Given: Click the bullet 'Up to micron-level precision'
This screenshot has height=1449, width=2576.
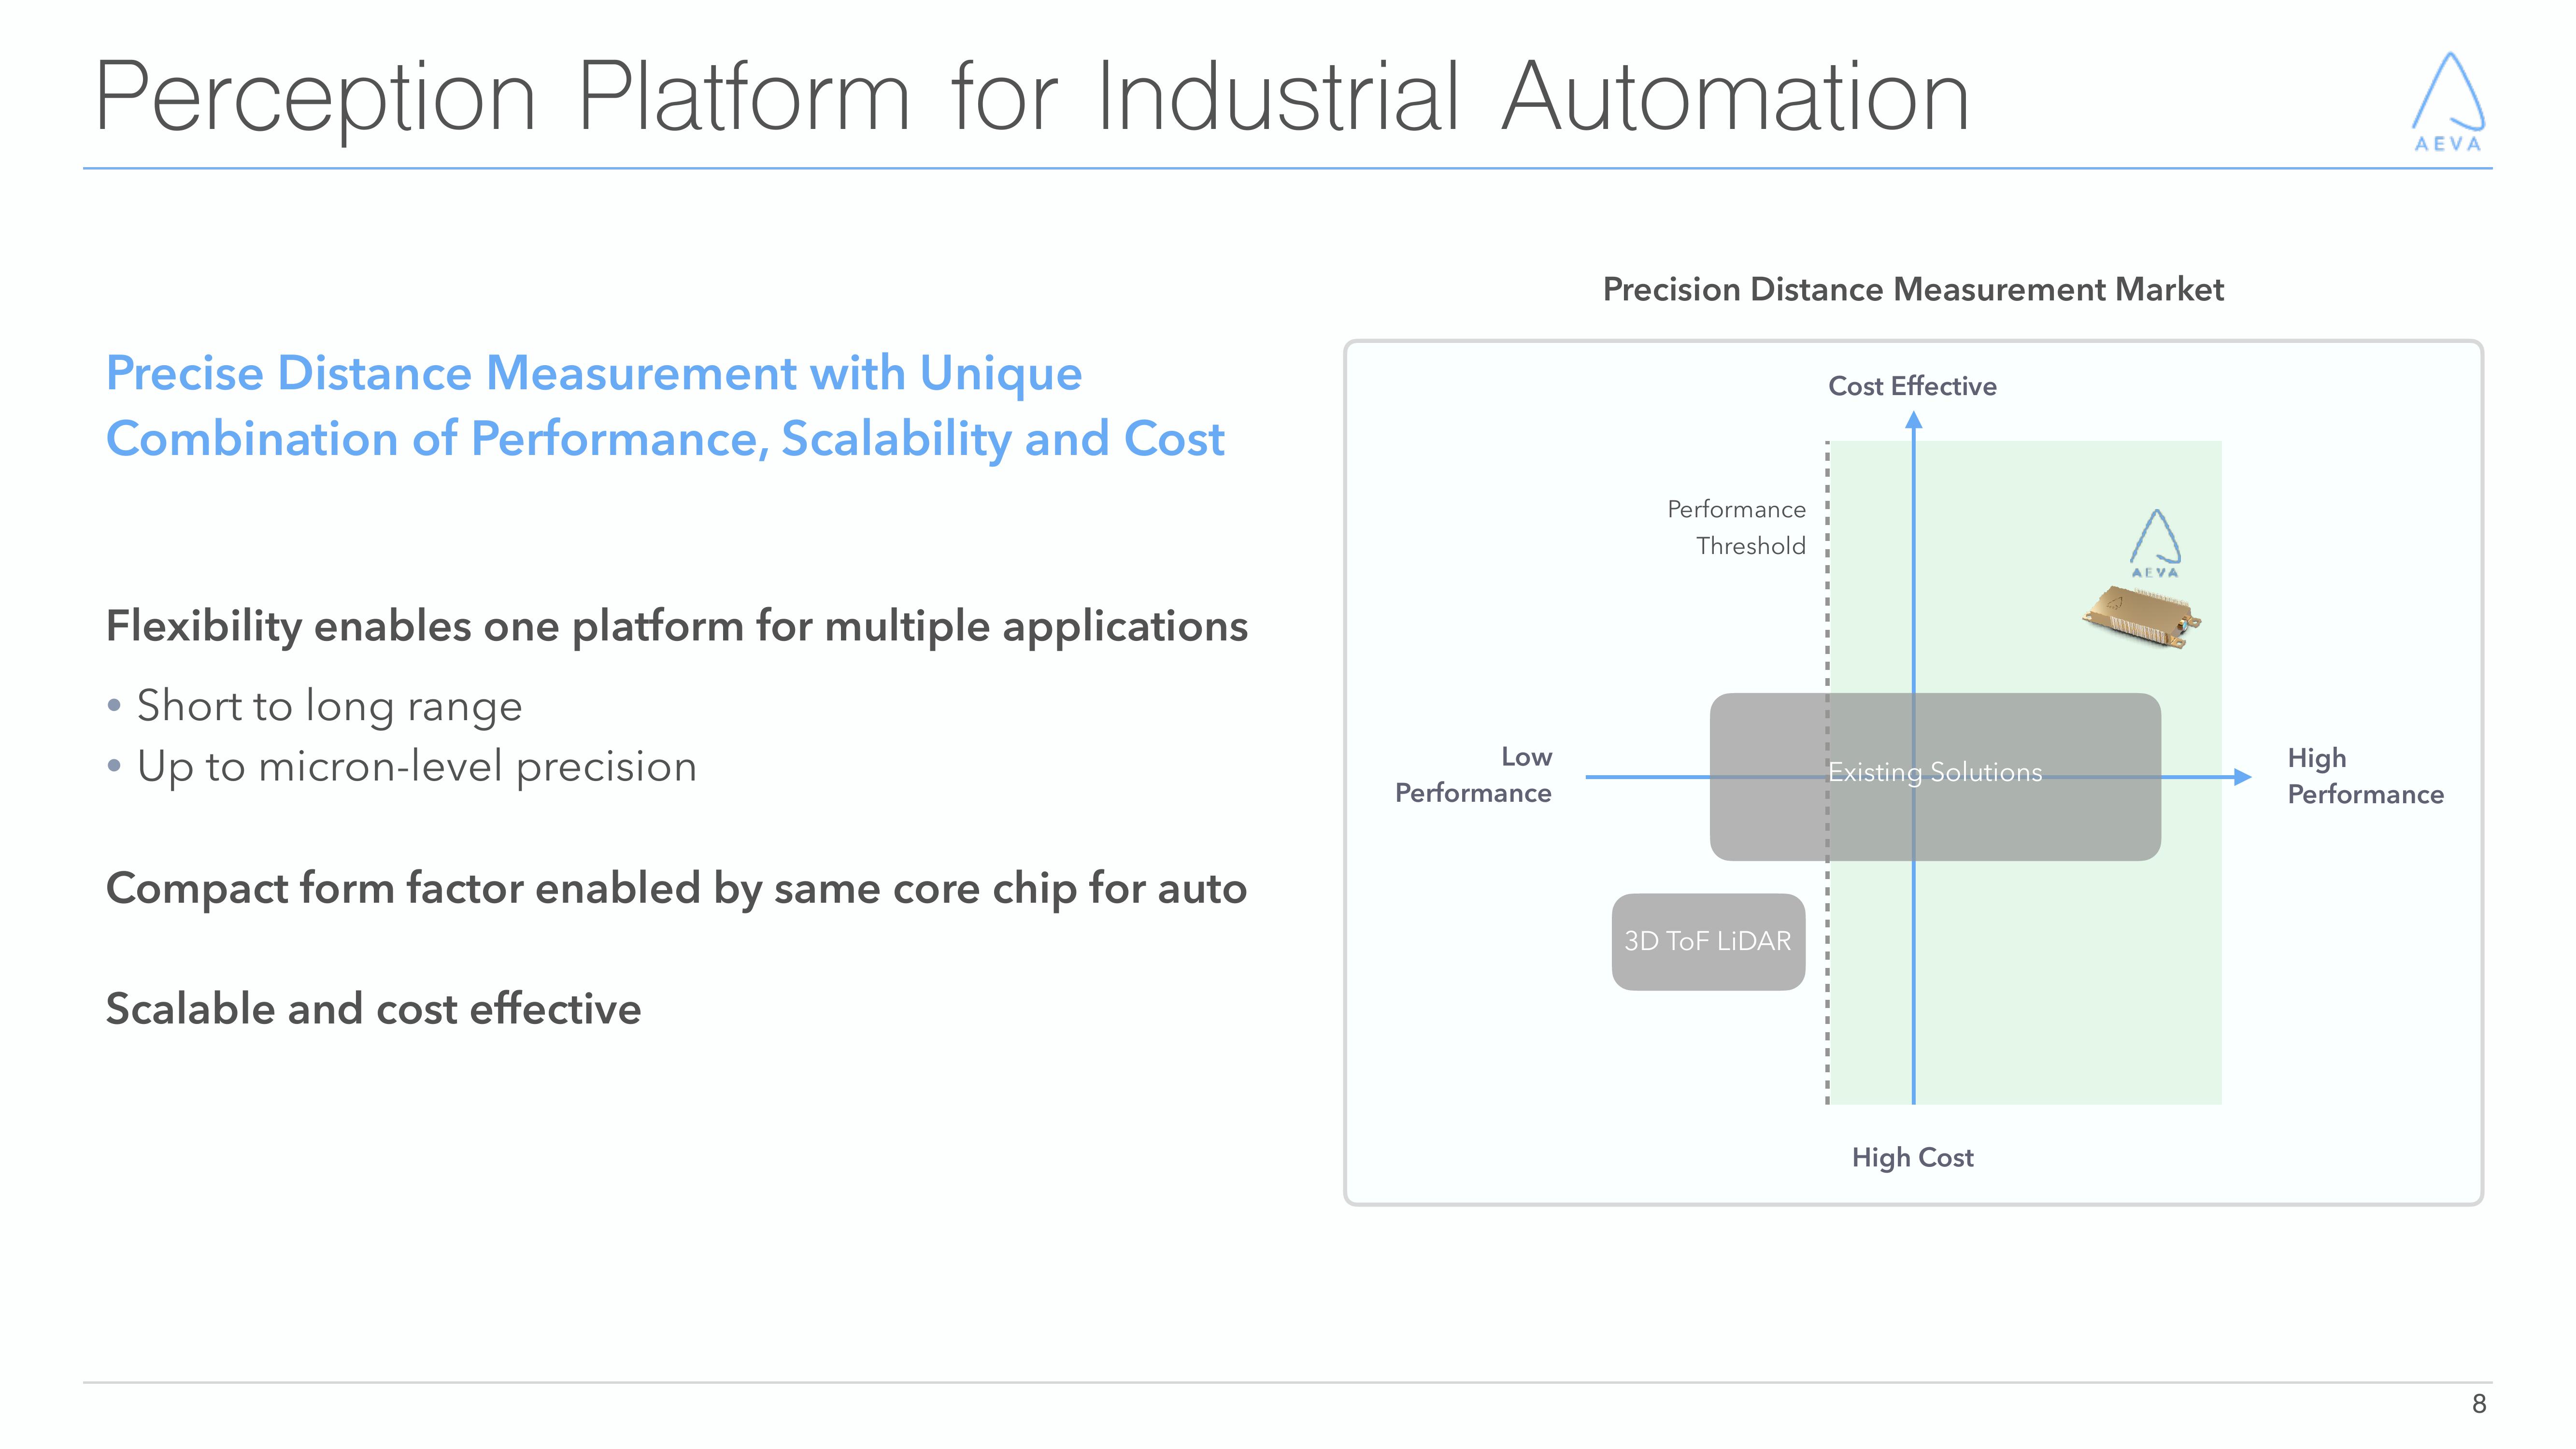Looking at the screenshot, I should click(x=416, y=767).
